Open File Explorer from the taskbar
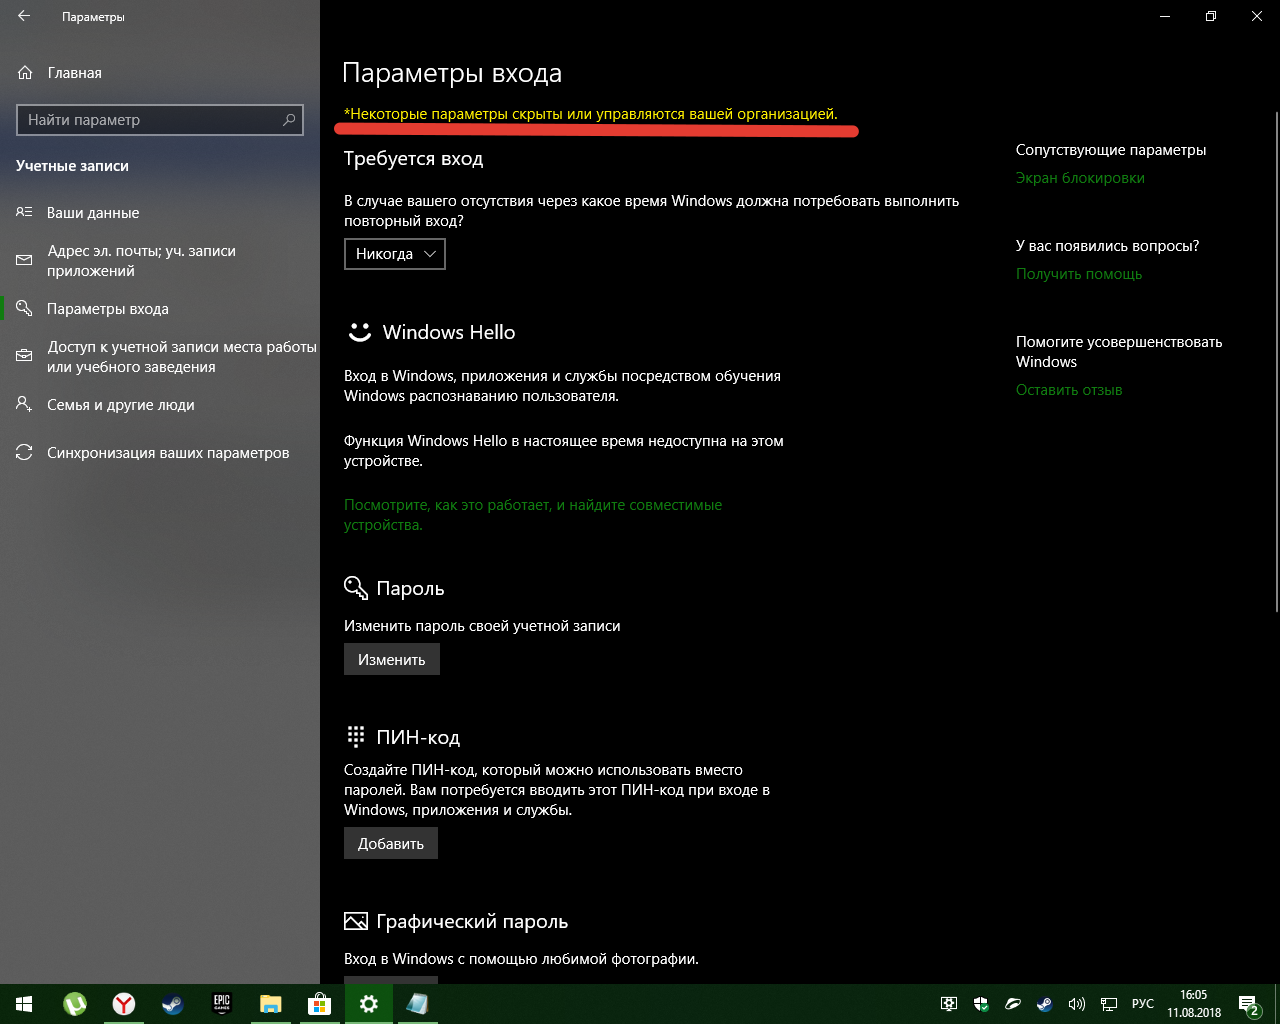Screen dimensions: 1280x1024 click(x=271, y=1004)
